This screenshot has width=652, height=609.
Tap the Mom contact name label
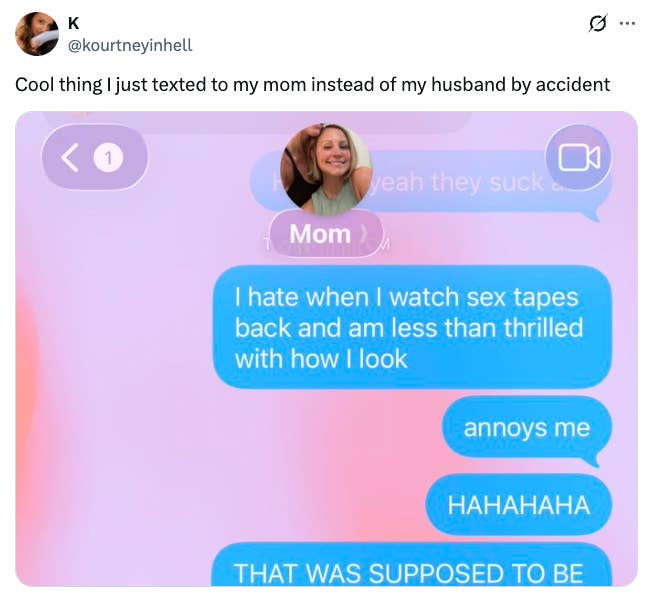tap(320, 234)
